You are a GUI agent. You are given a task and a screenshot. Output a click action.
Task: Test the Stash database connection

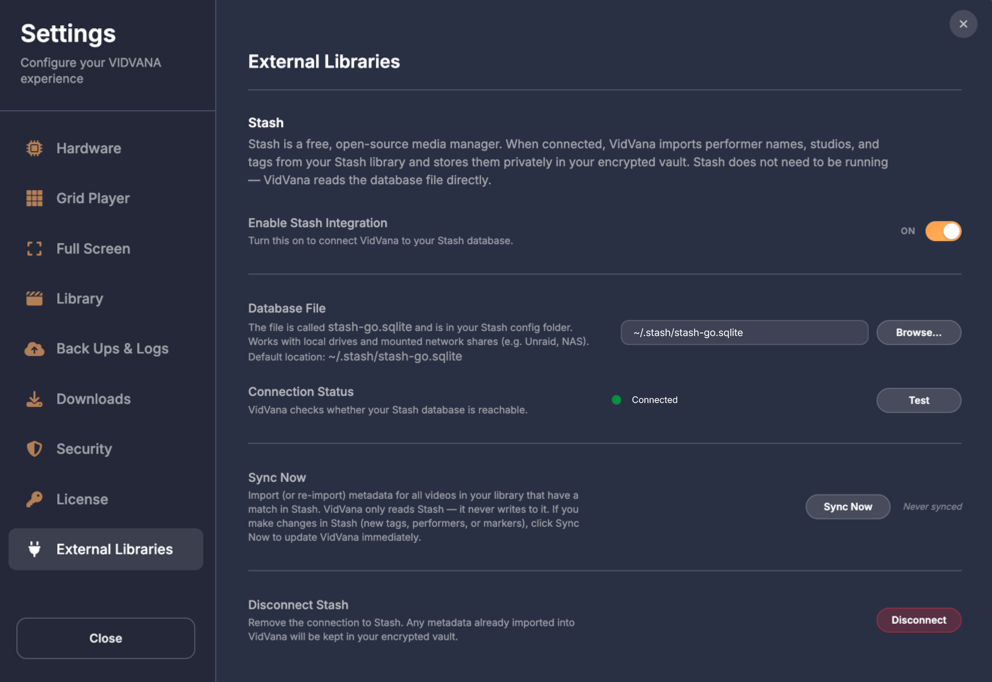[918, 400]
